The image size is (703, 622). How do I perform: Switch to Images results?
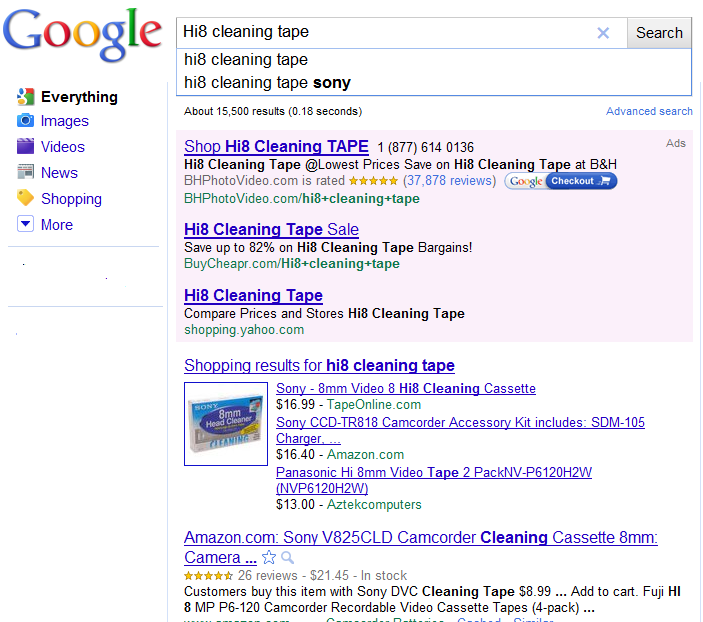click(65, 121)
